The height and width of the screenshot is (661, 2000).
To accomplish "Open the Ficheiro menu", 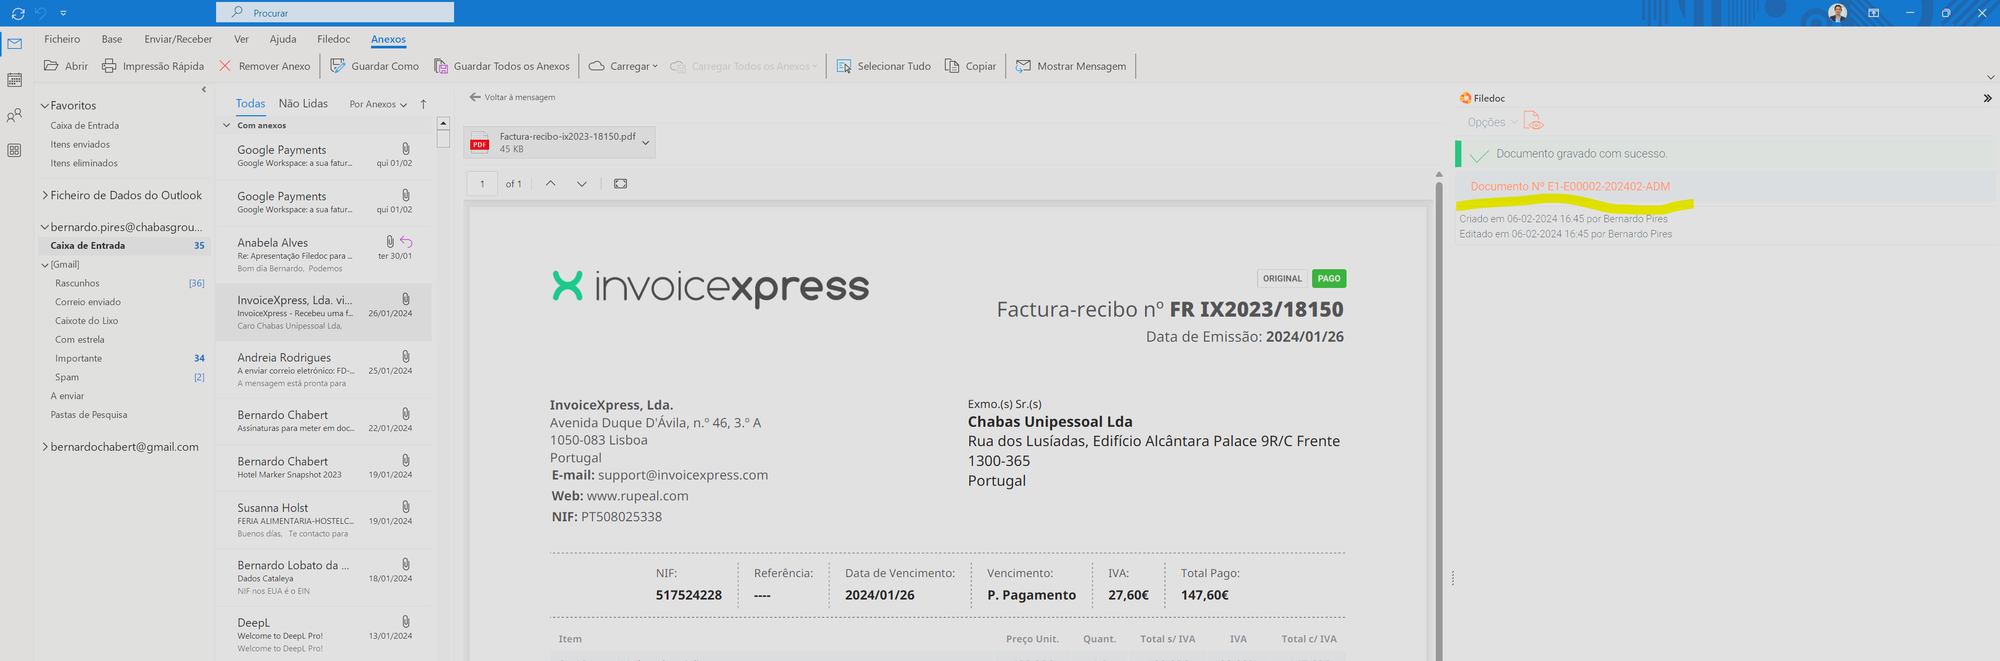I will [x=62, y=39].
